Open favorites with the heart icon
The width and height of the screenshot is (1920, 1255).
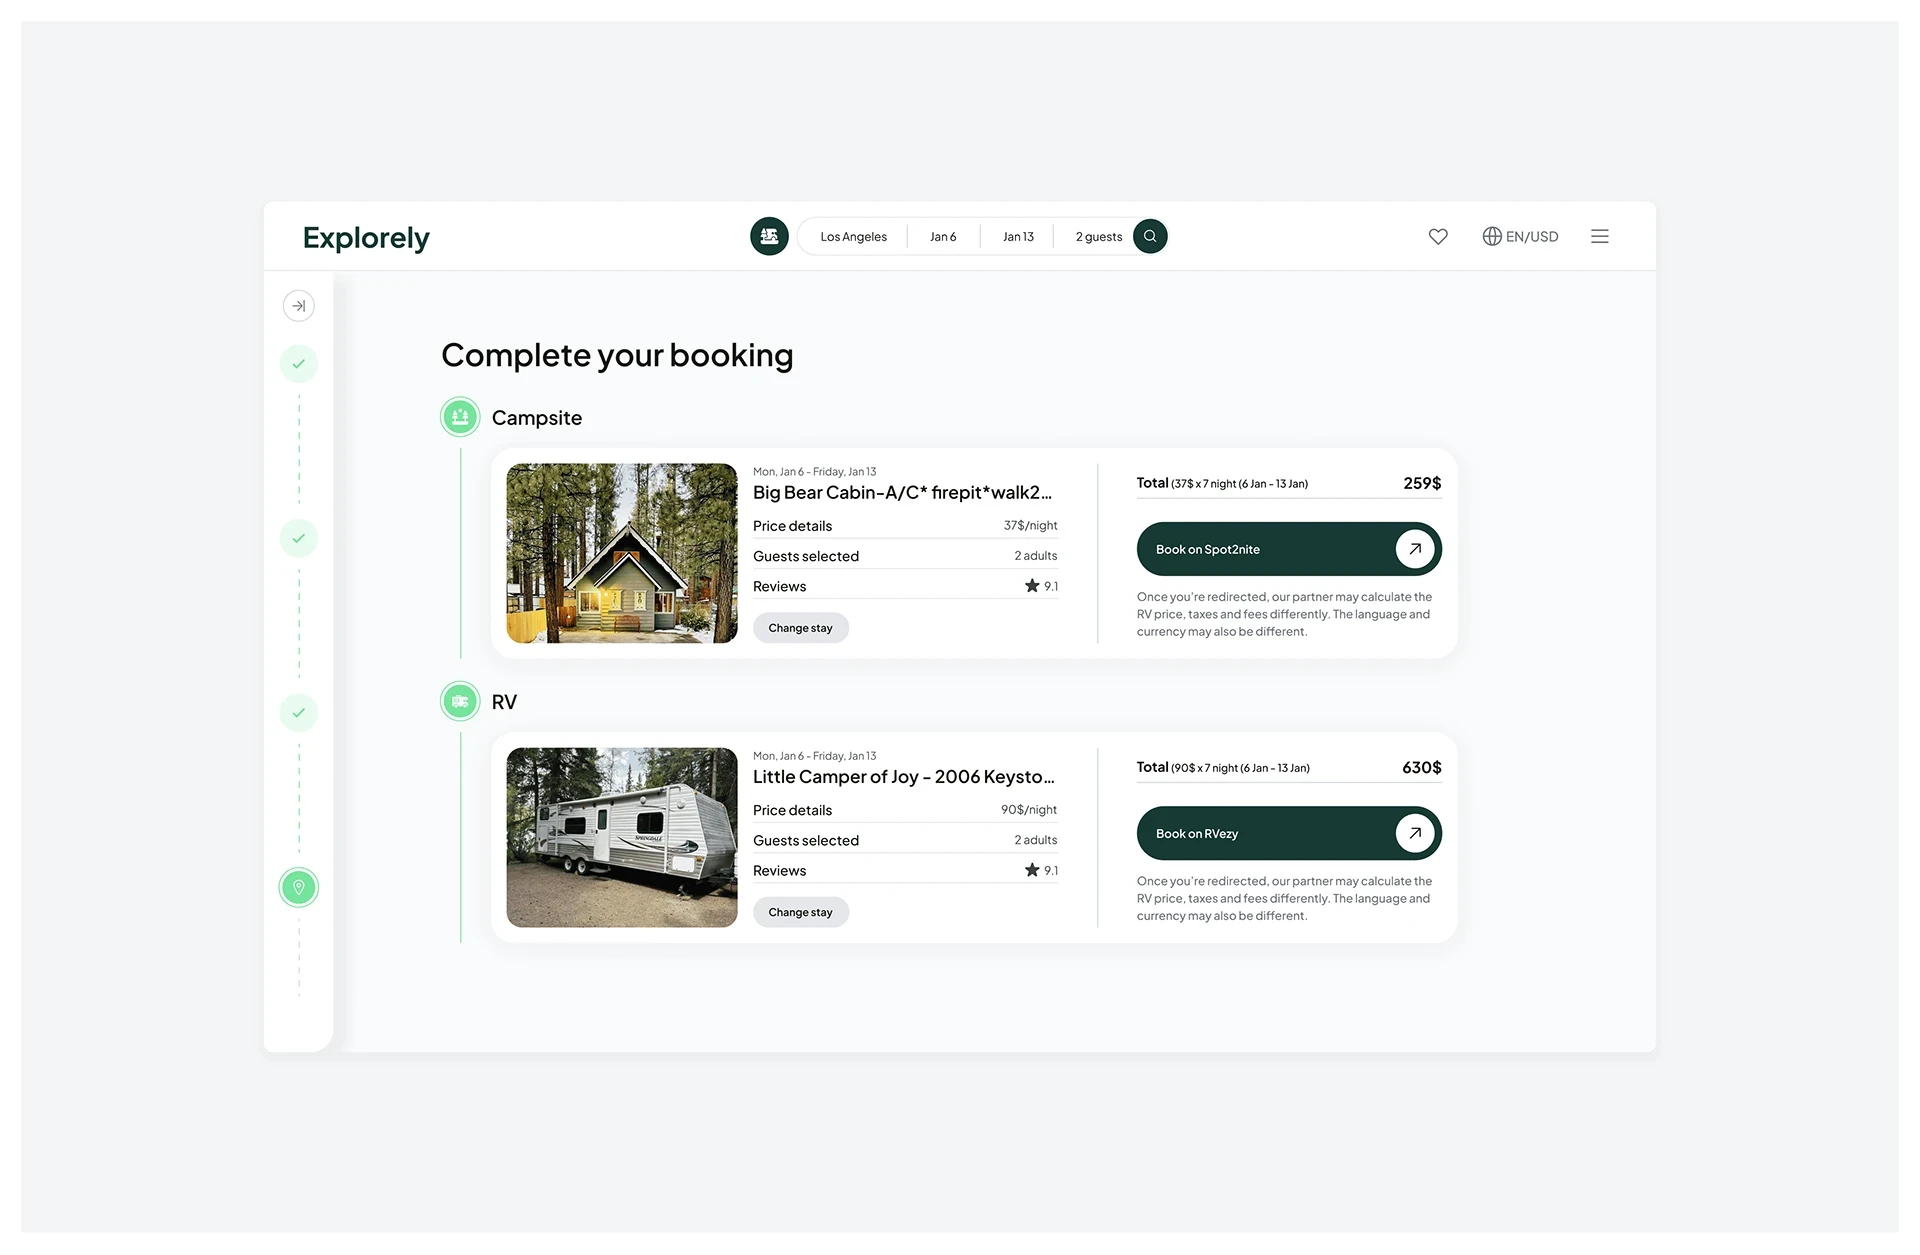pos(1438,236)
